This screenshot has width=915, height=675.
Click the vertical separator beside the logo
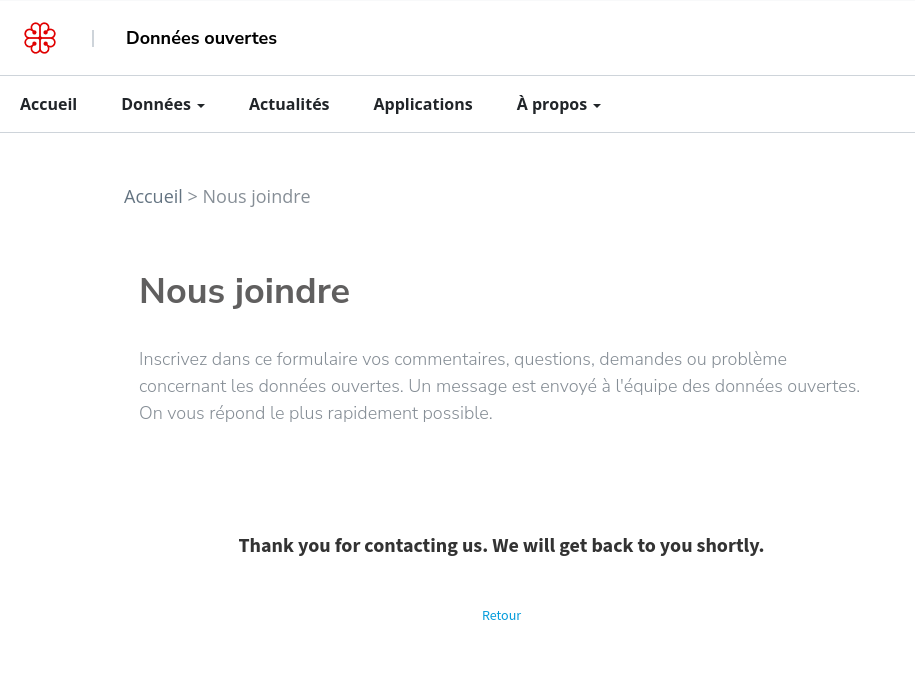click(x=93, y=39)
